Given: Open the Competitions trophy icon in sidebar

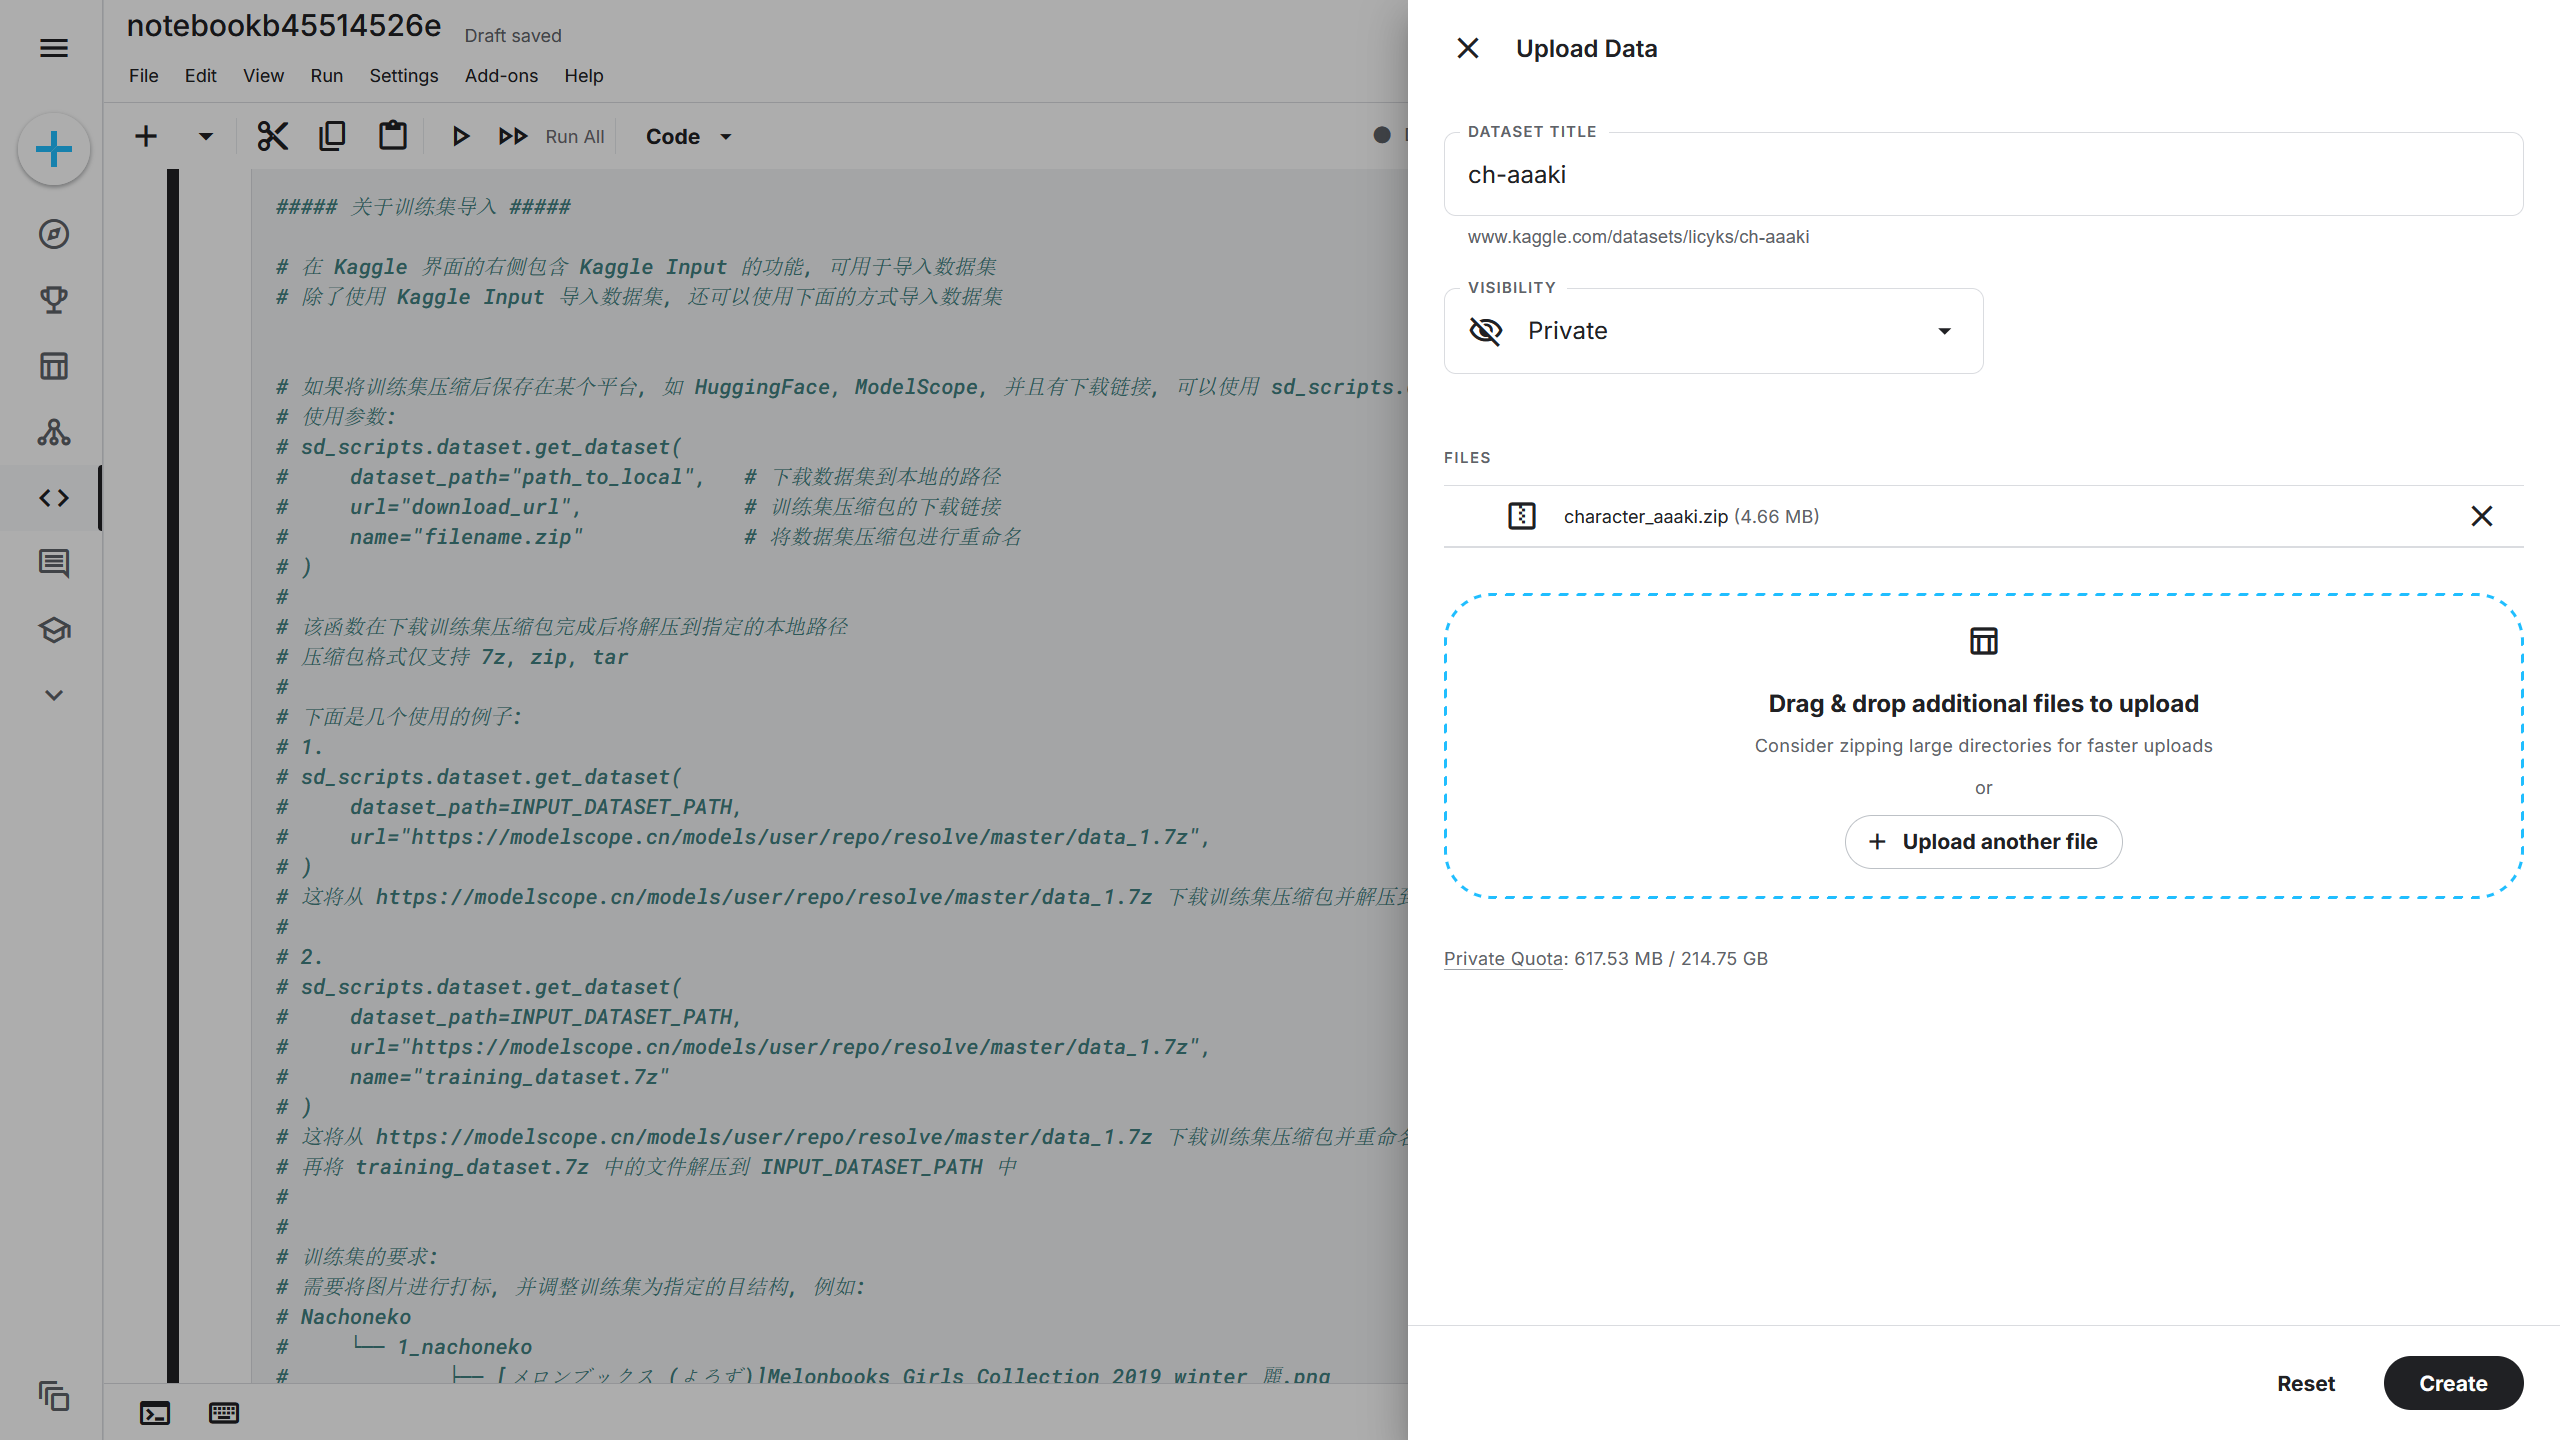Looking at the screenshot, I should pos(54,300).
